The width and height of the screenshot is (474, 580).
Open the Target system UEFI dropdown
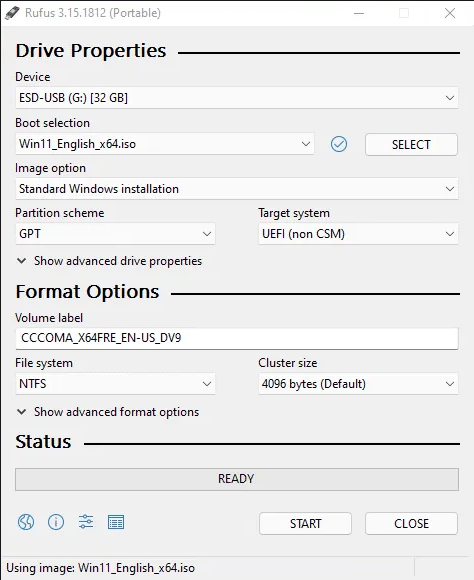358,234
